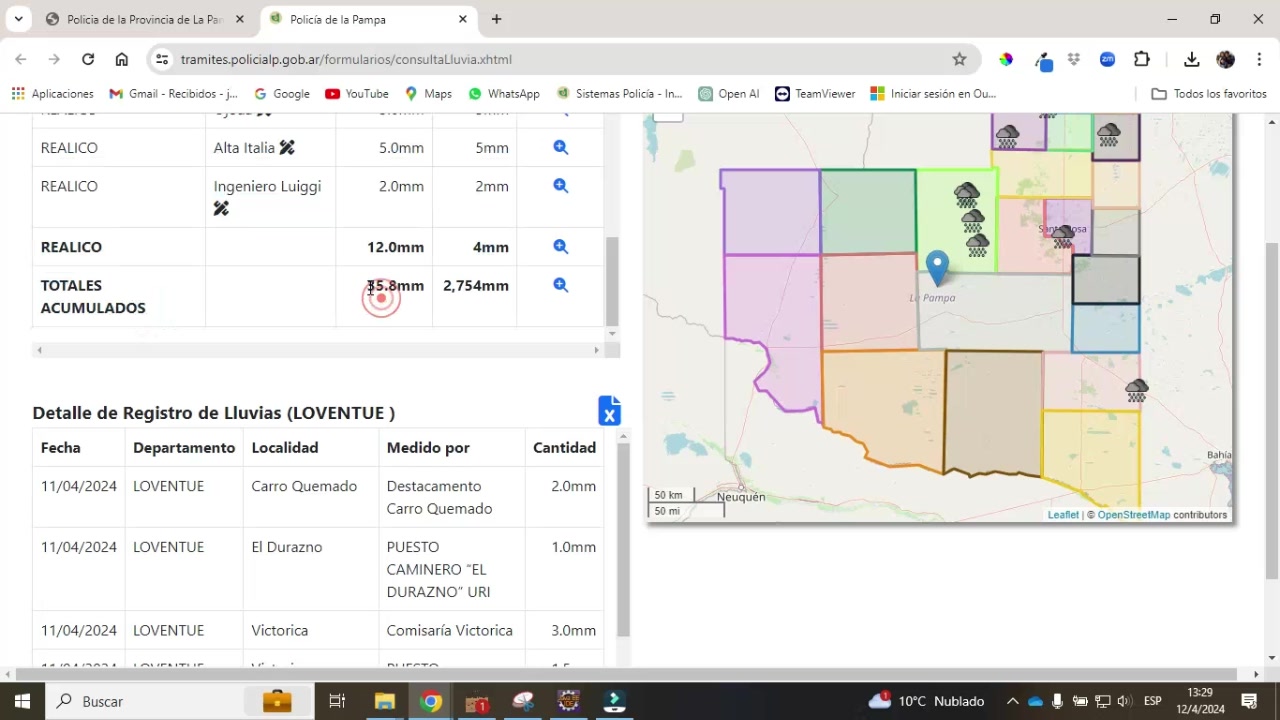1280x720 pixels.
Task: Open details magnifier for REALICO 12.0mm total row
Action: (561, 246)
